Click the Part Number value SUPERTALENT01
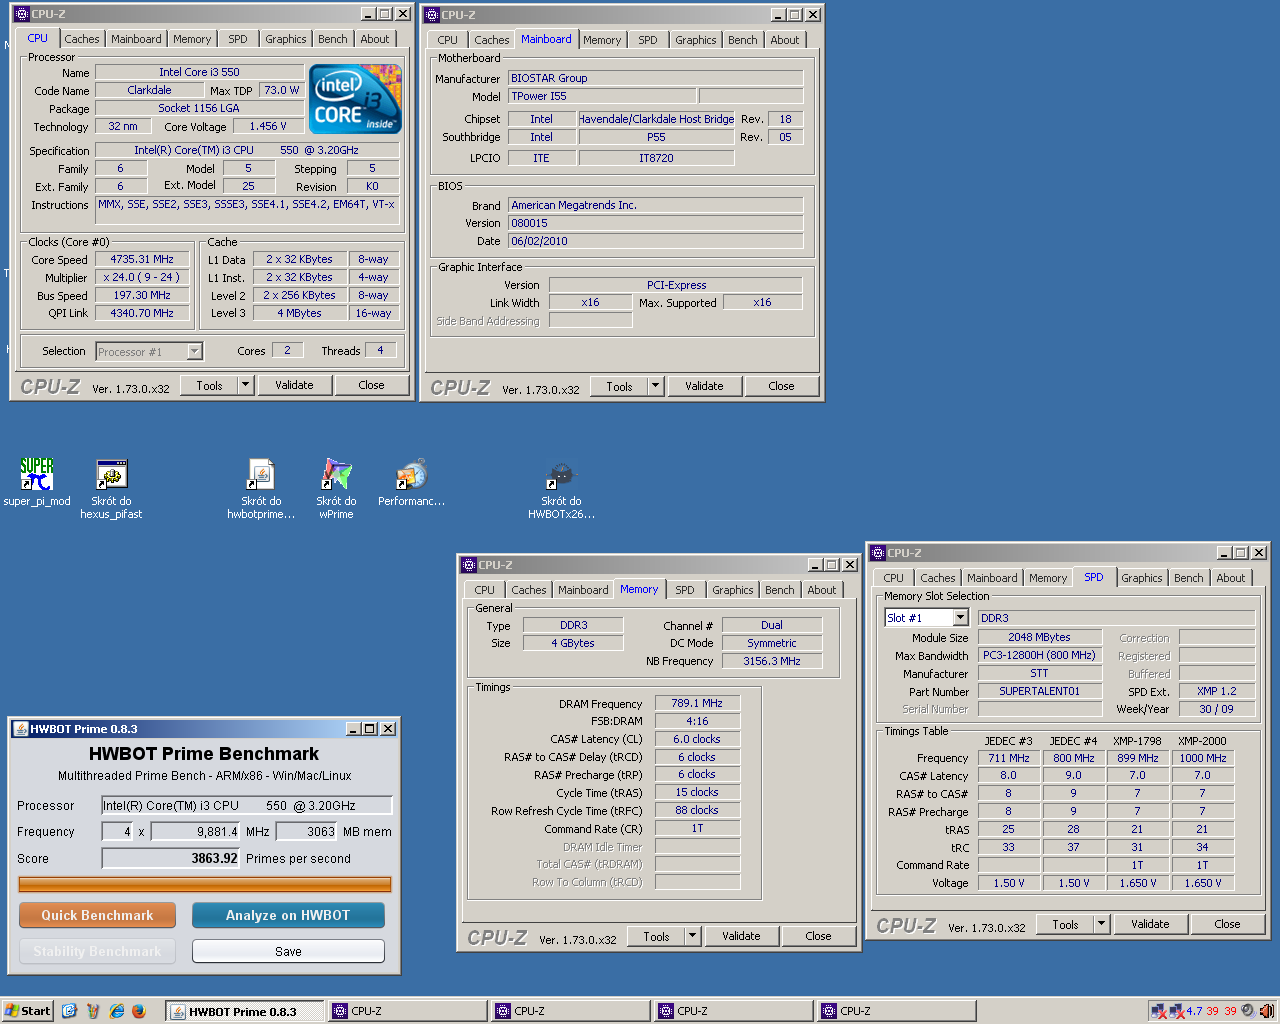Image resolution: width=1280 pixels, height=1024 pixels. pyautogui.click(x=1040, y=691)
